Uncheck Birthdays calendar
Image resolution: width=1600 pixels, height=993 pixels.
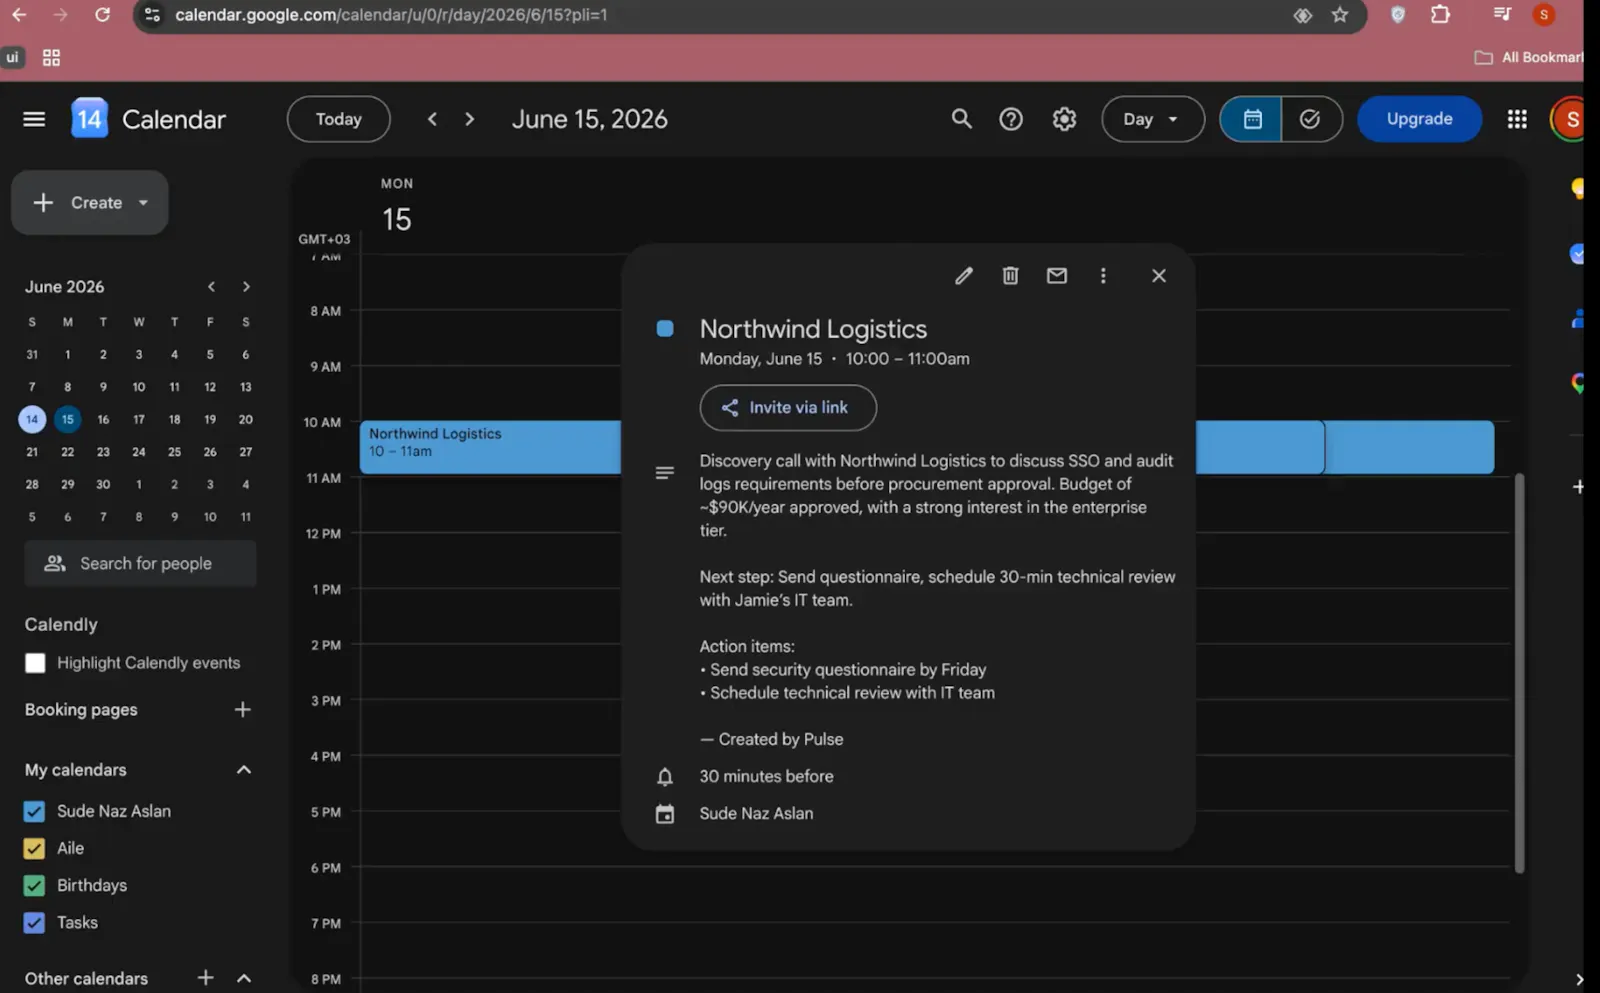pos(34,885)
